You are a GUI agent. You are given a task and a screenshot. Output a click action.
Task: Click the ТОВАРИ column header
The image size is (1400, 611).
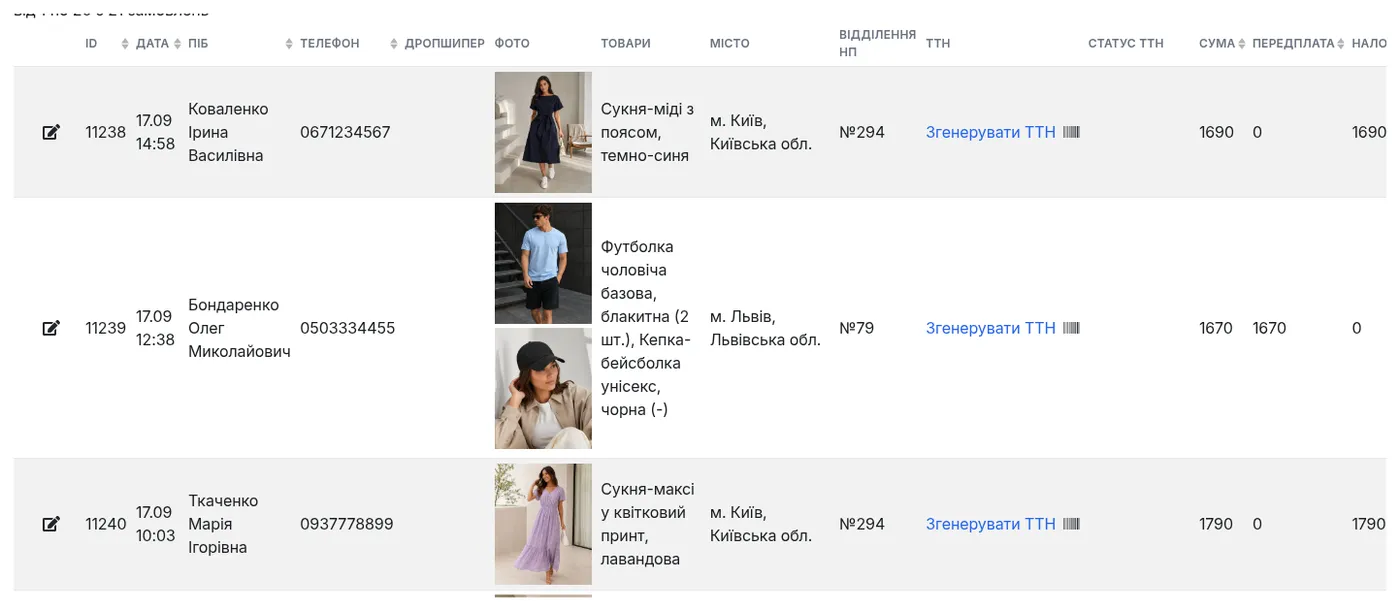(626, 43)
